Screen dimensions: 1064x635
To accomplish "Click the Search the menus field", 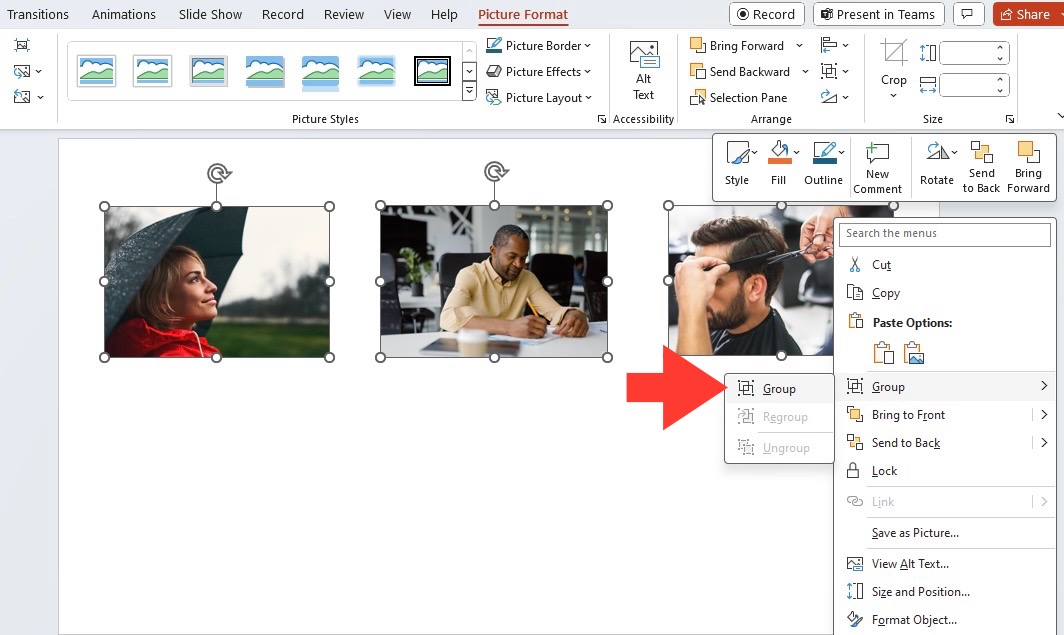I will [x=945, y=233].
